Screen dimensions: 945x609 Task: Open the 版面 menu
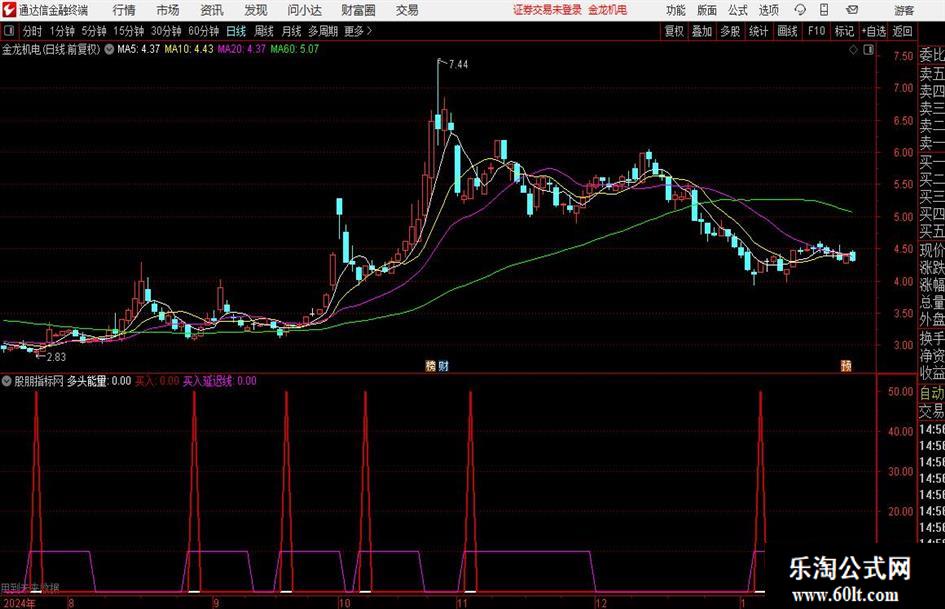706,10
